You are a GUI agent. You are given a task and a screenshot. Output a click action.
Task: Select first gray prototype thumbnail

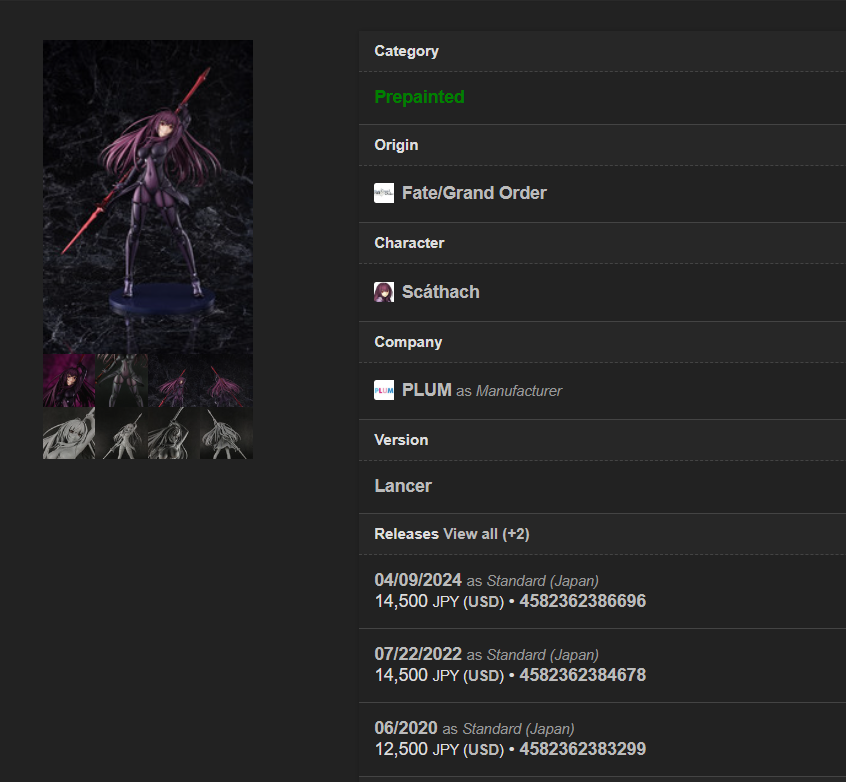69,433
